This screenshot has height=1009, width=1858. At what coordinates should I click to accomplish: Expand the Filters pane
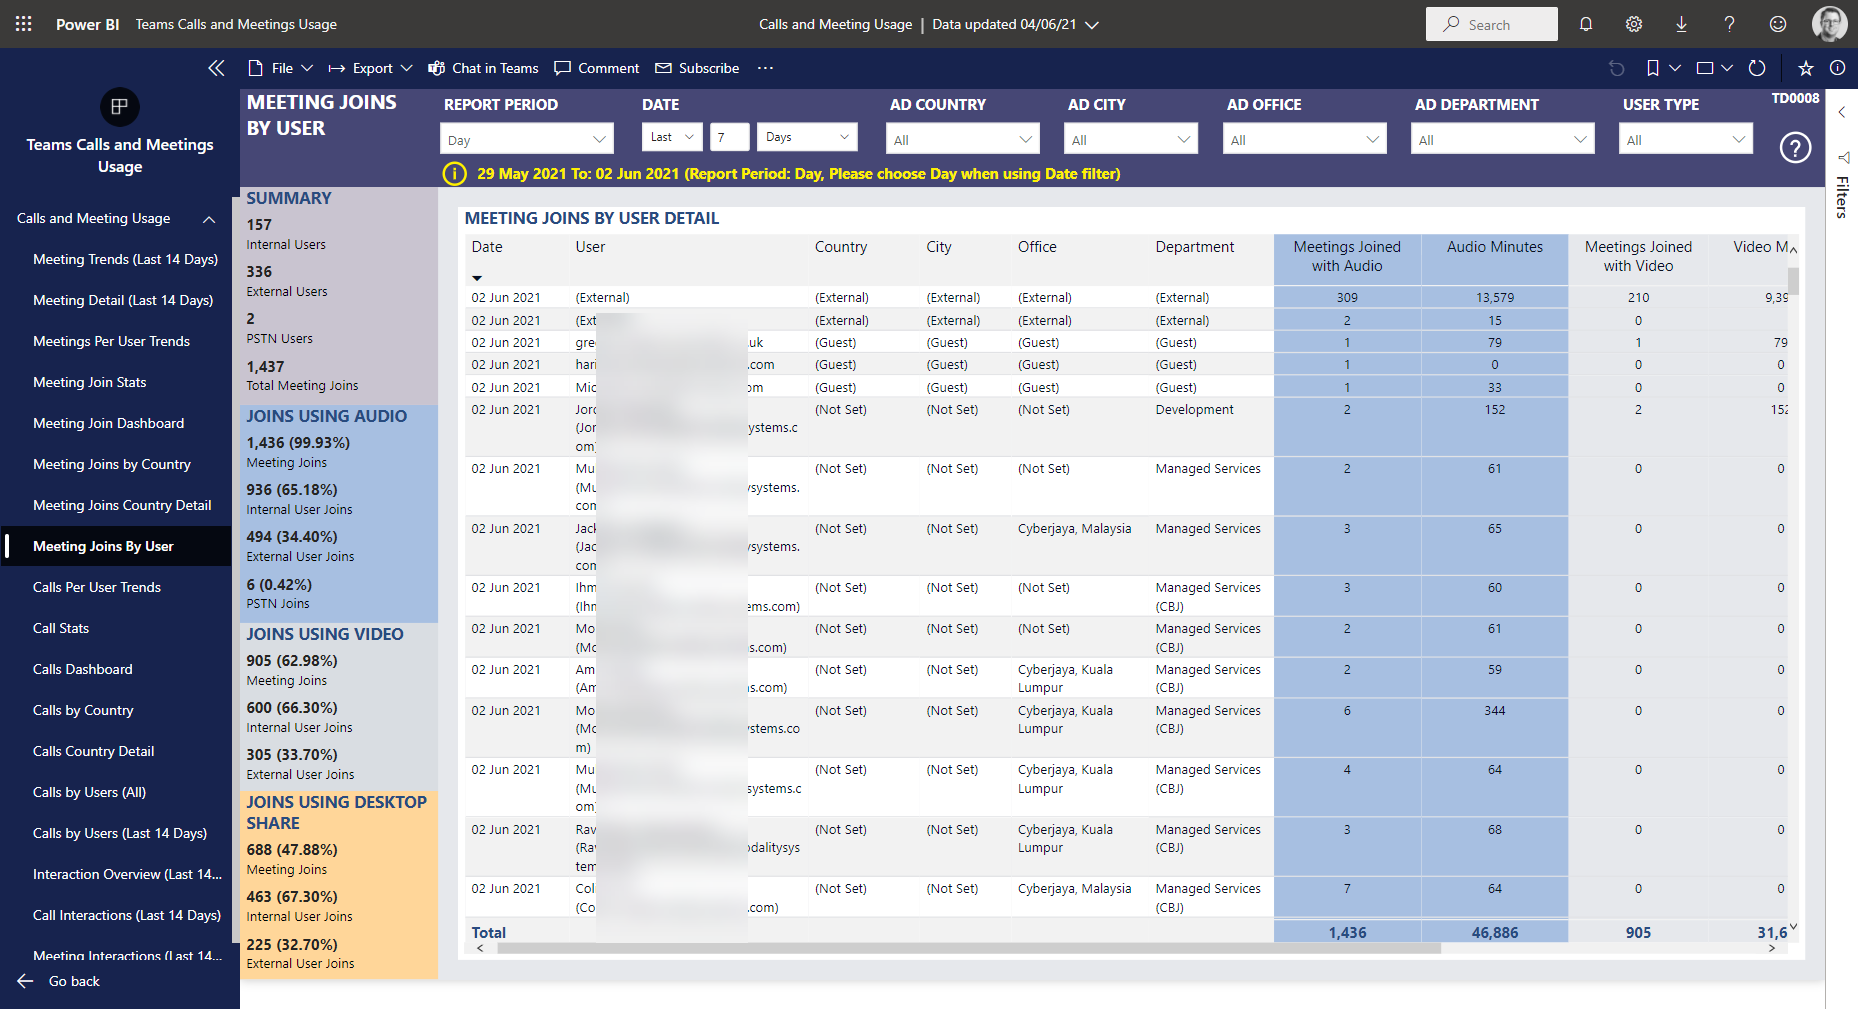click(x=1842, y=112)
